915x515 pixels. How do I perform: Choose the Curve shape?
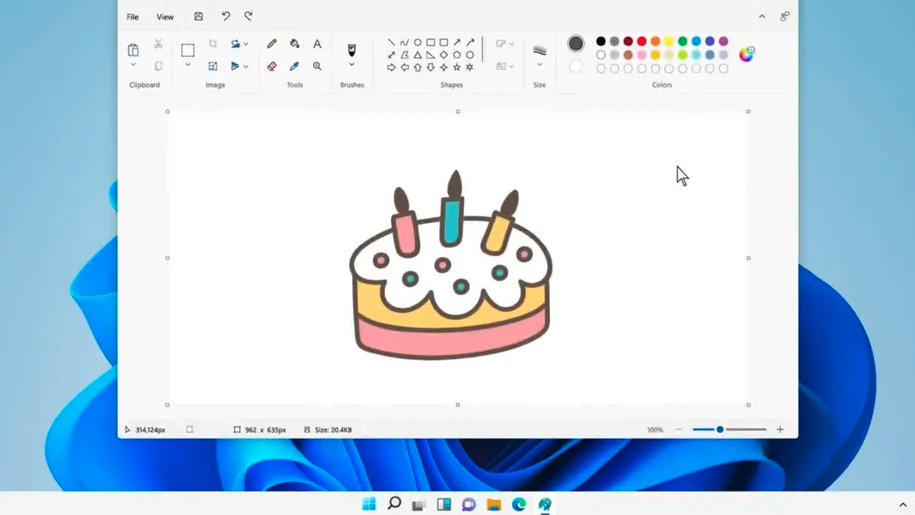404,43
